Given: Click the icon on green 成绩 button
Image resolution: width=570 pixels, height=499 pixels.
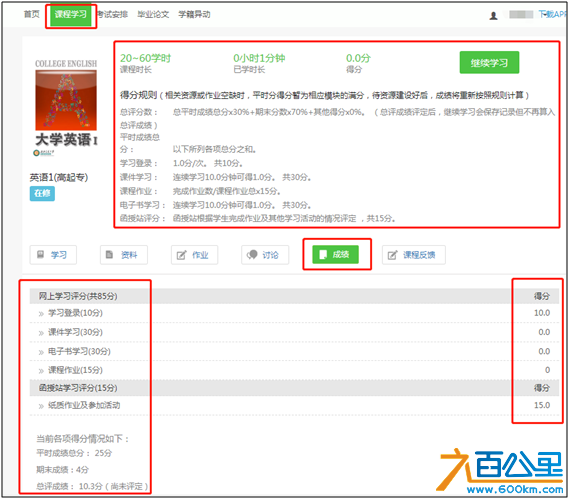Looking at the screenshot, I should point(322,254).
